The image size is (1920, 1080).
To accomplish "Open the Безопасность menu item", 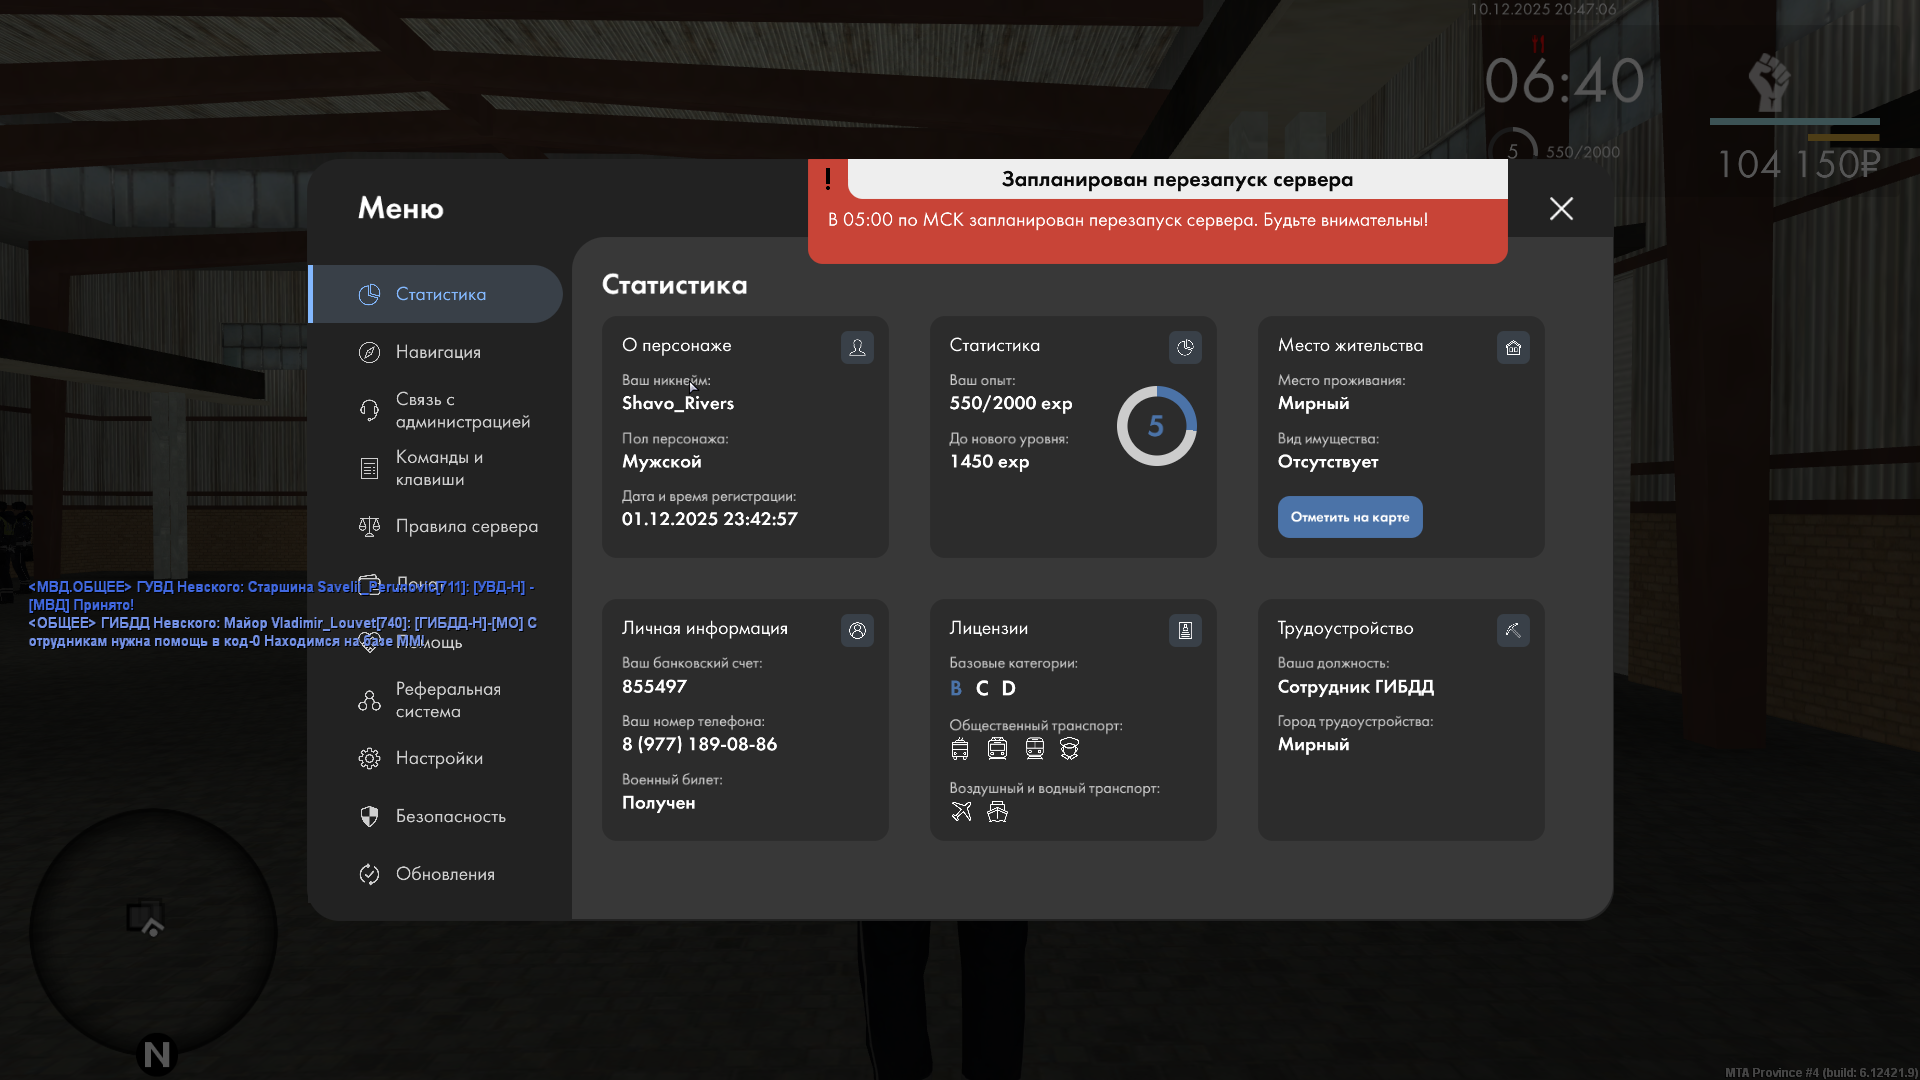I will pyautogui.click(x=450, y=816).
